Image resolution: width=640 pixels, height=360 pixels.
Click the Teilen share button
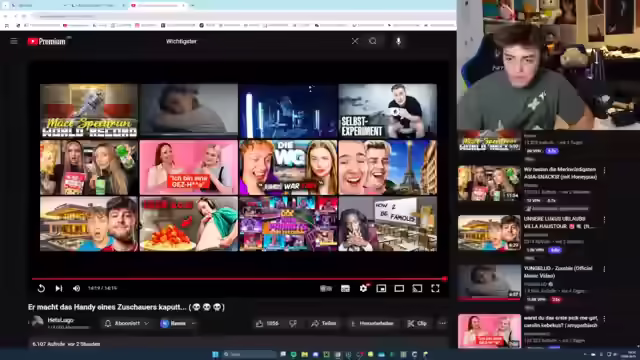tap(324, 323)
